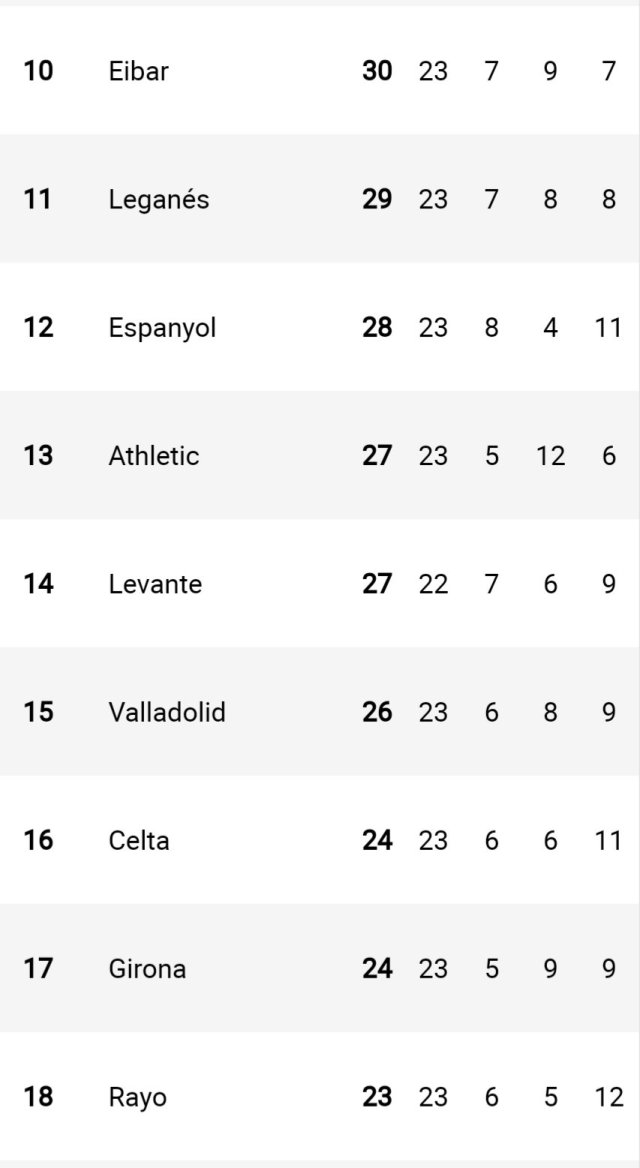Click Eibar's 30 points value

[x=377, y=71]
